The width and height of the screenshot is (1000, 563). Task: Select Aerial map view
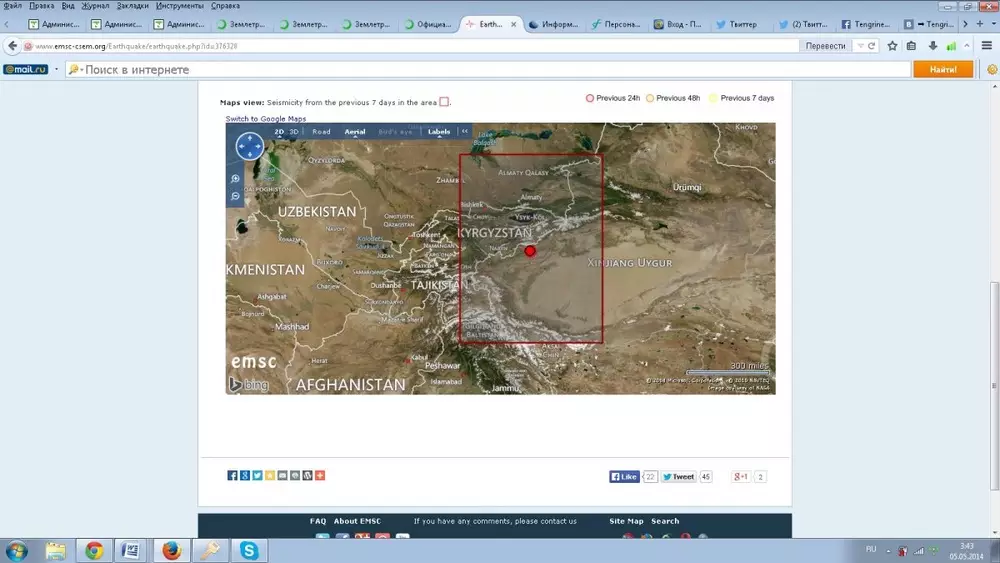pyautogui.click(x=355, y=132)
